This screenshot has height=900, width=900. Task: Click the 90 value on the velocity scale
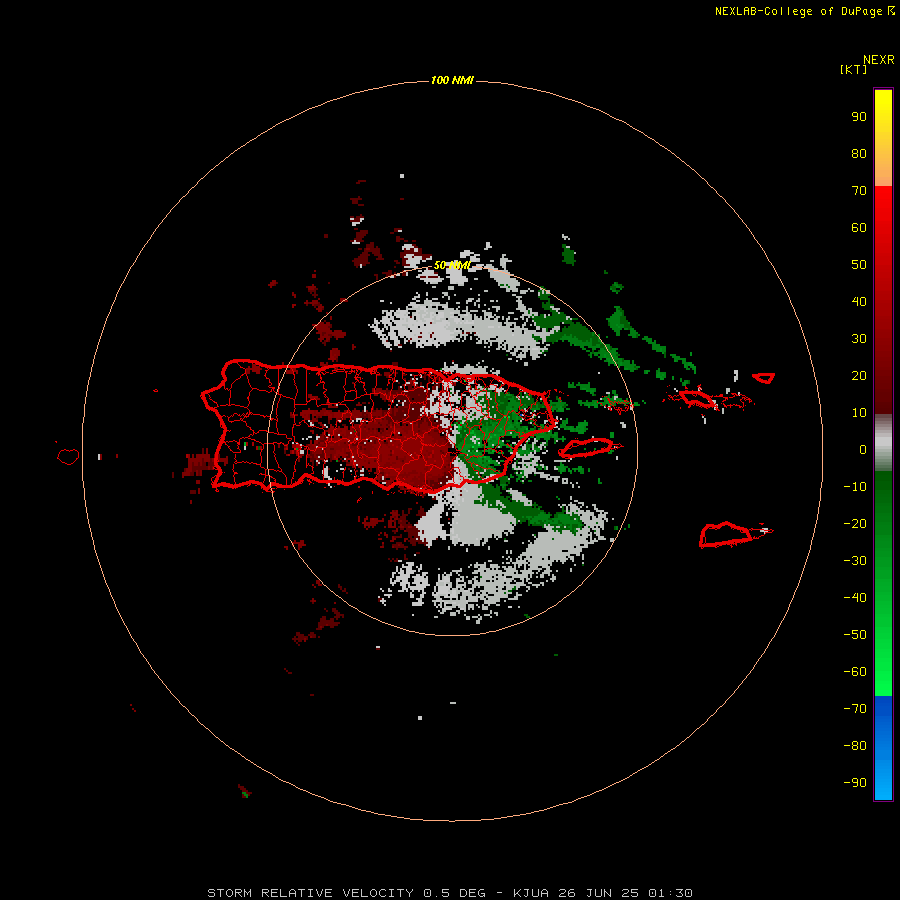tap(859, 117)
